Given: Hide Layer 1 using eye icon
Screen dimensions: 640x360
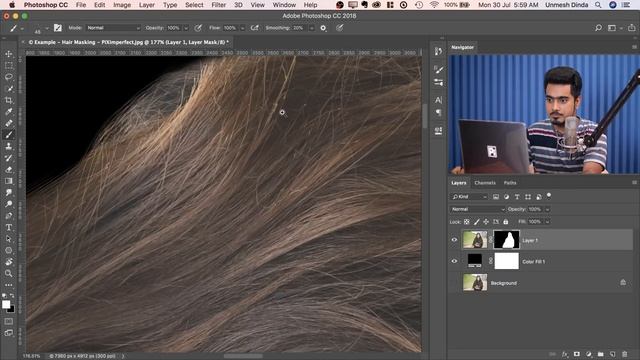Looking at the screenshot, I should [454, 240].
